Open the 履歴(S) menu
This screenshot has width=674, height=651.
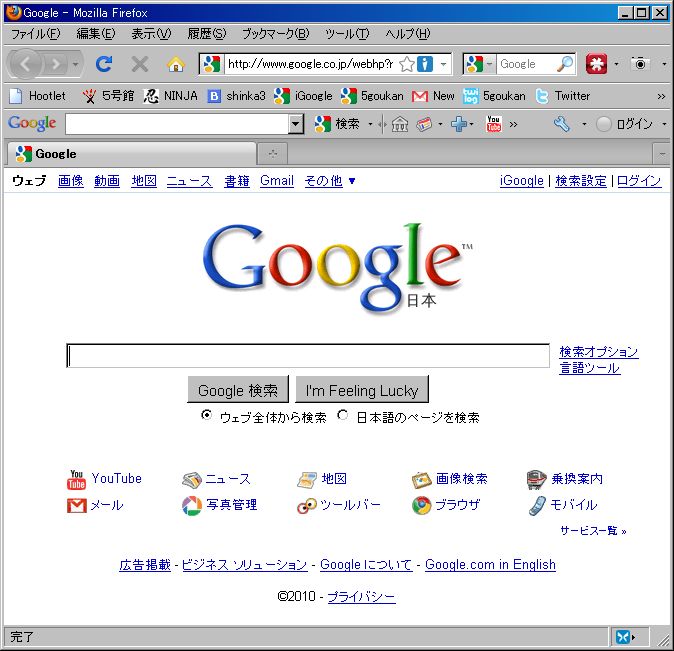[x=207, y=34]
